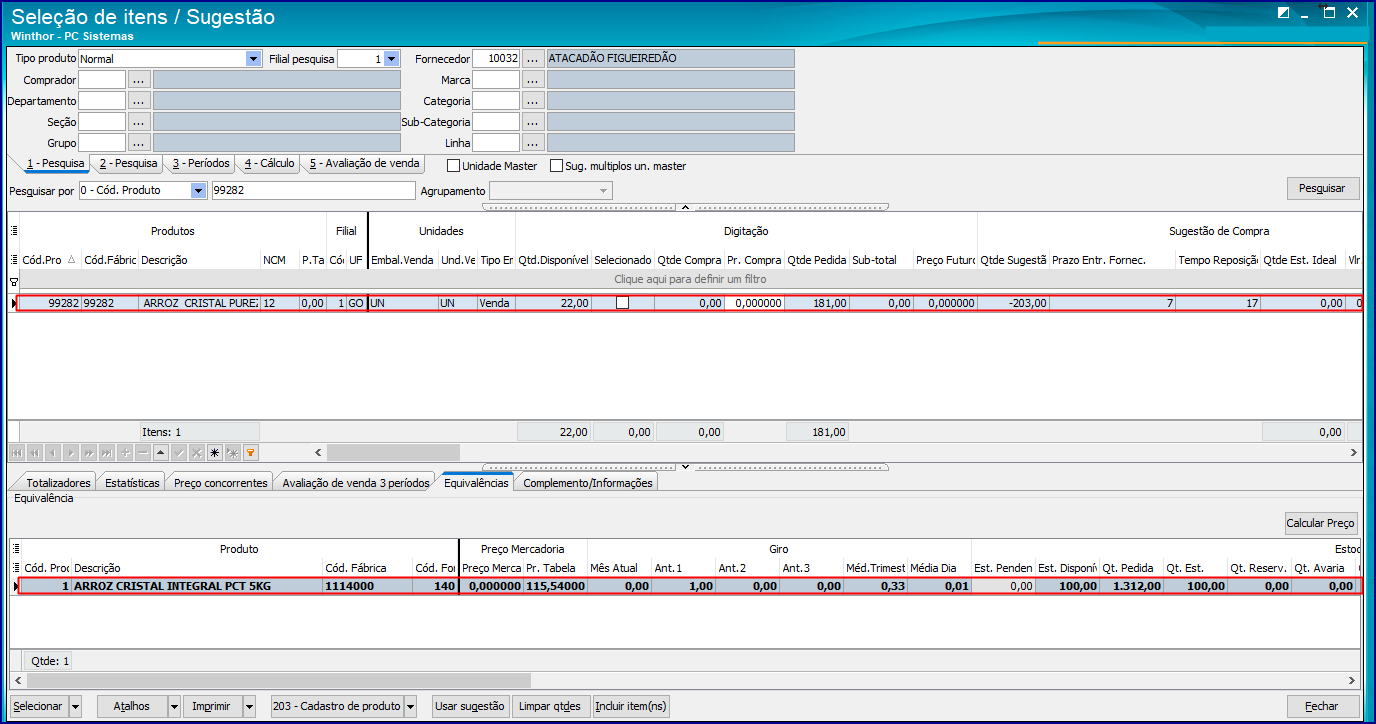Viewport: 1376px width, 724px height.
Task: Click Fornecedor code field 10032
Action: coord(496,59)
